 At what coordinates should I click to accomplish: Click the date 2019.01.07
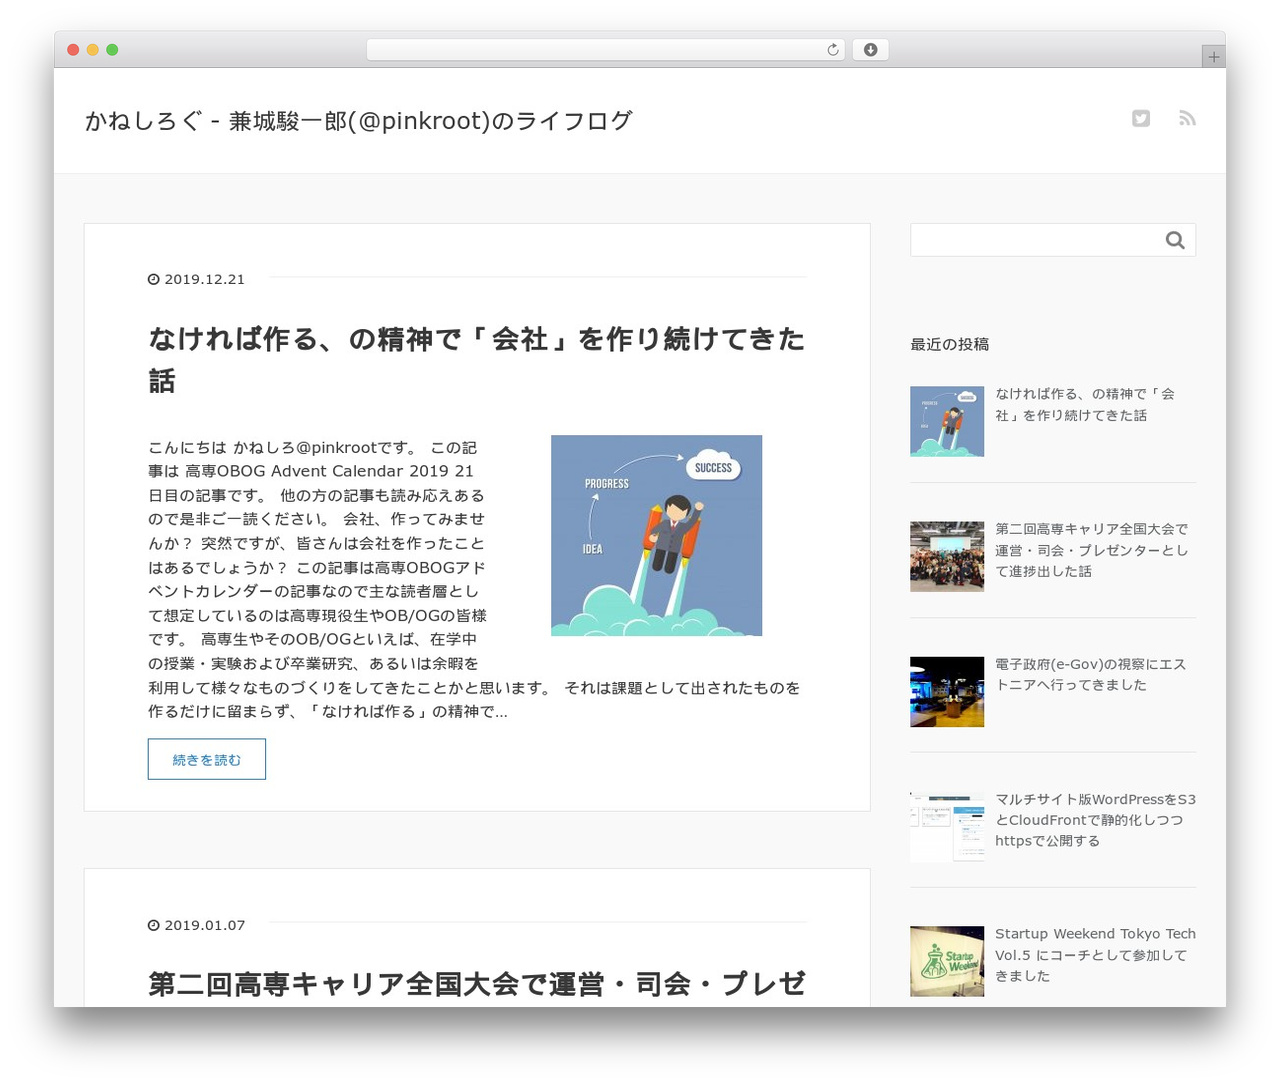pos(204,926)
